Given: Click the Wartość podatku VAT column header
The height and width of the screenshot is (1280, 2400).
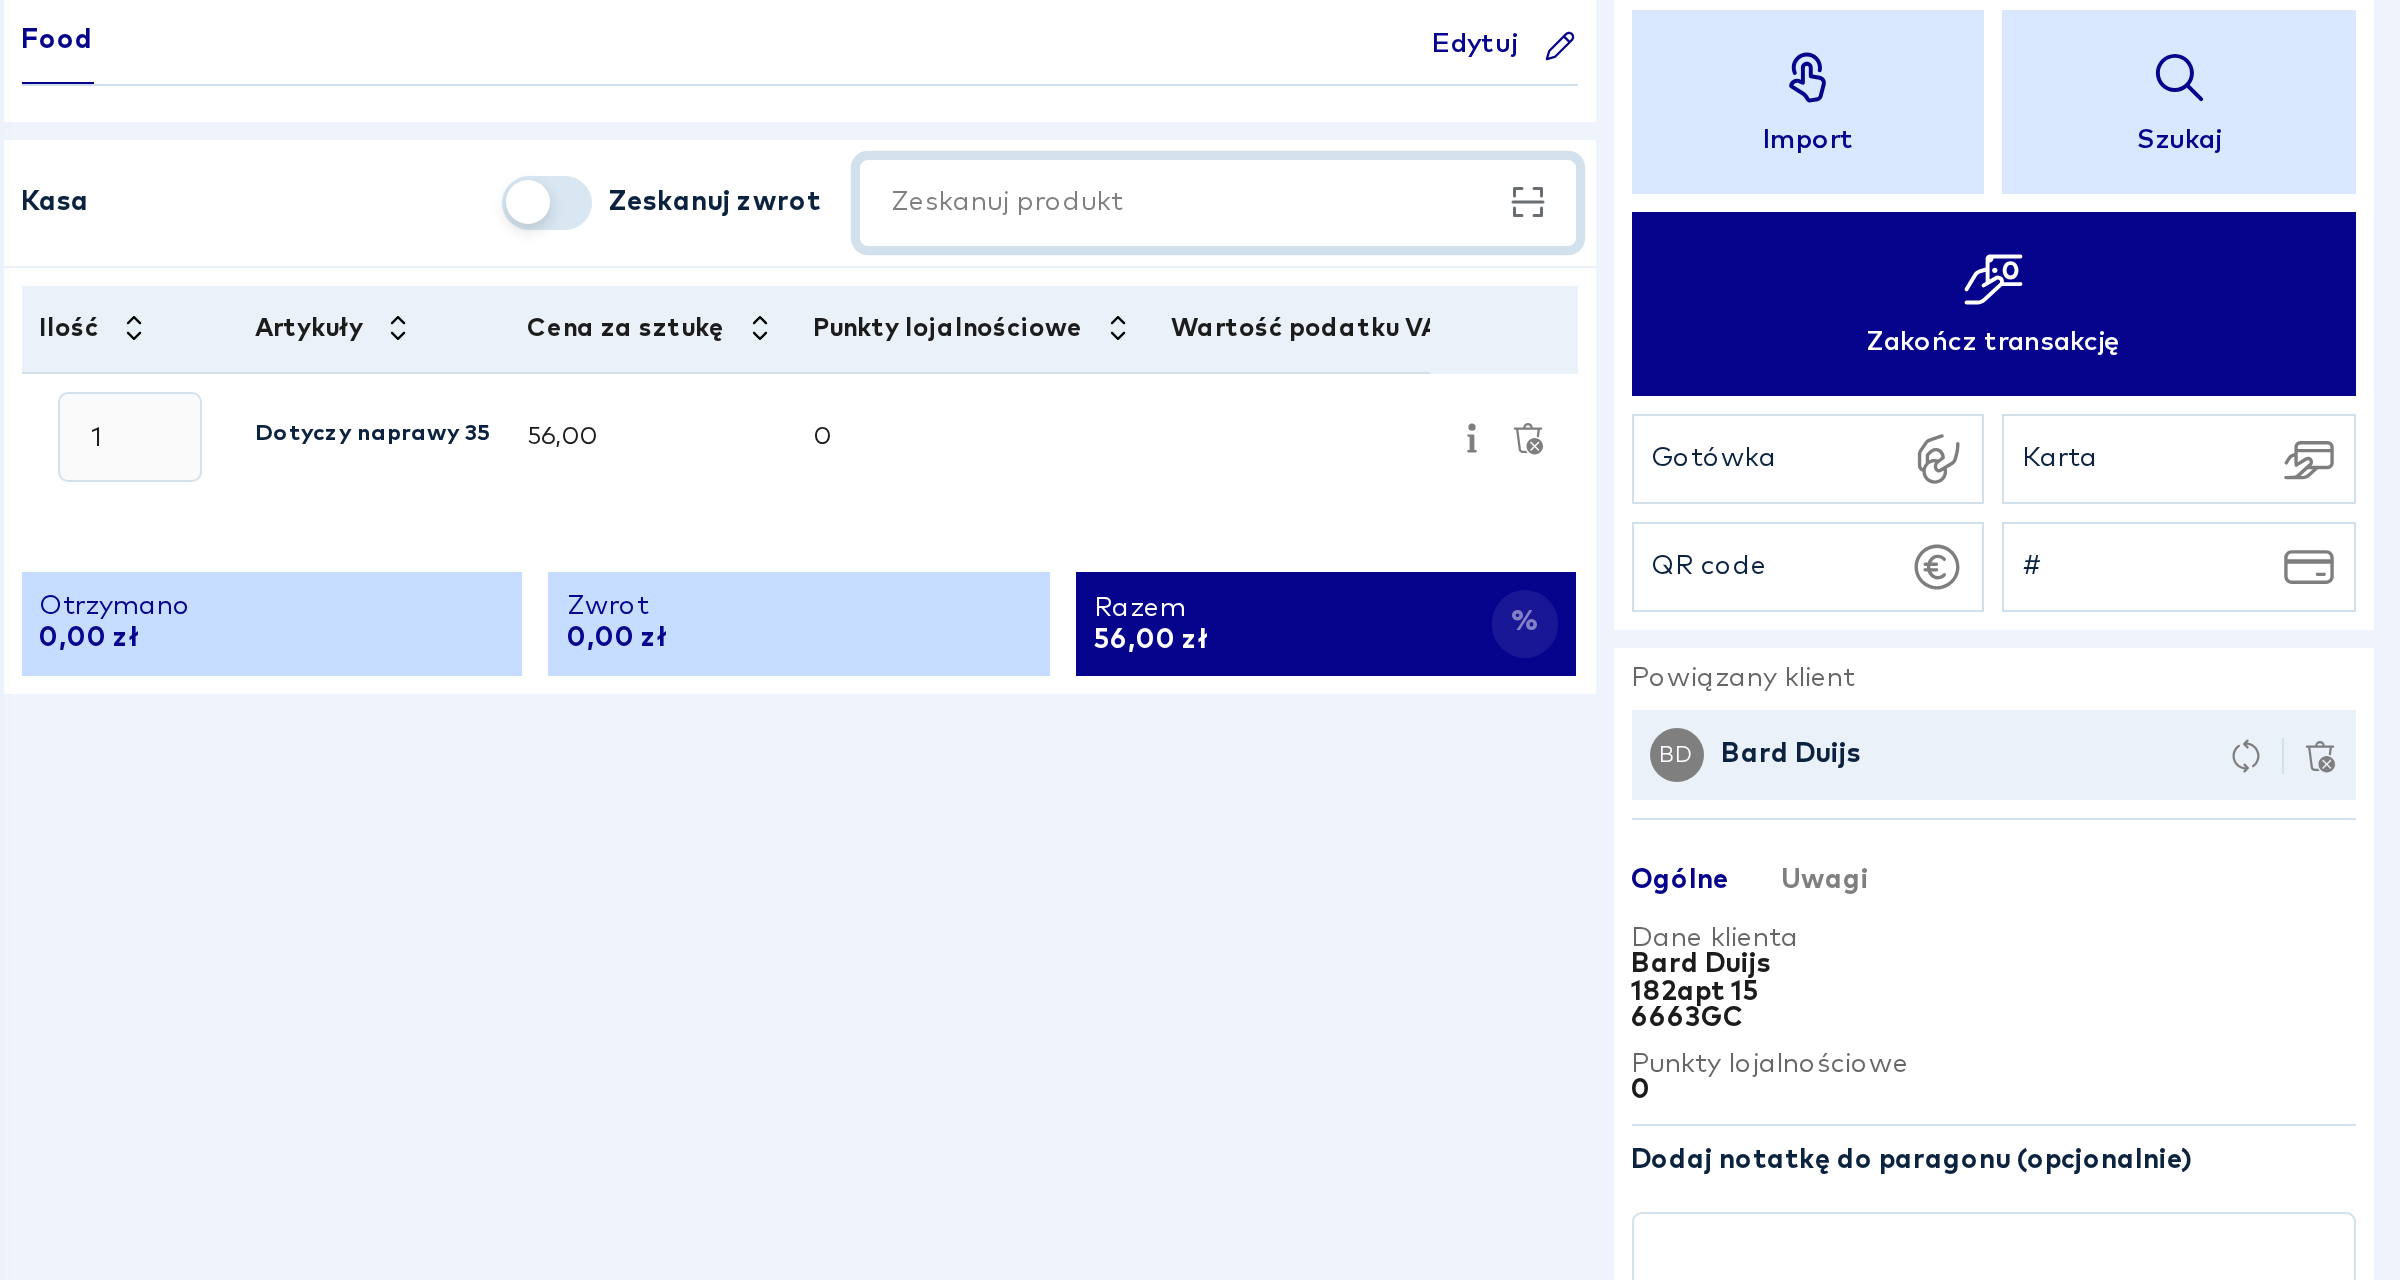Looking at the screenshot, I should point(1300,329).
